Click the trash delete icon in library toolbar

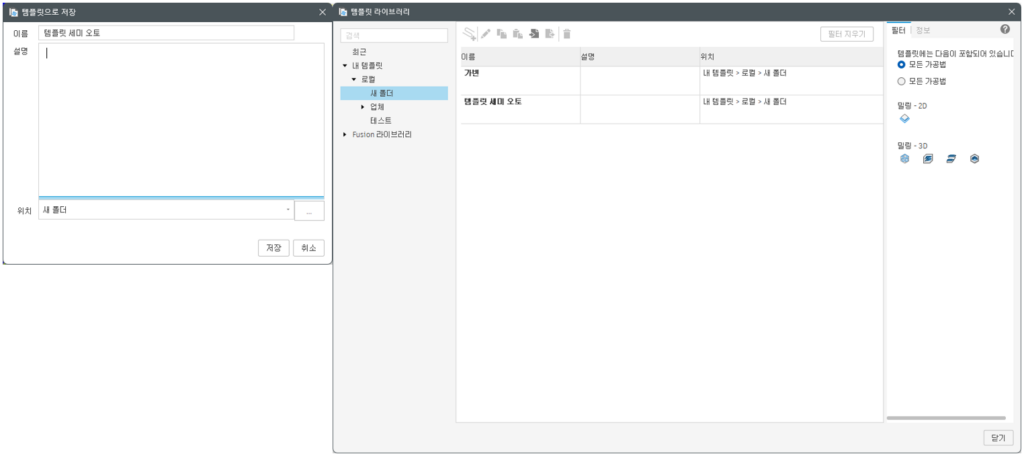[567, 34]
